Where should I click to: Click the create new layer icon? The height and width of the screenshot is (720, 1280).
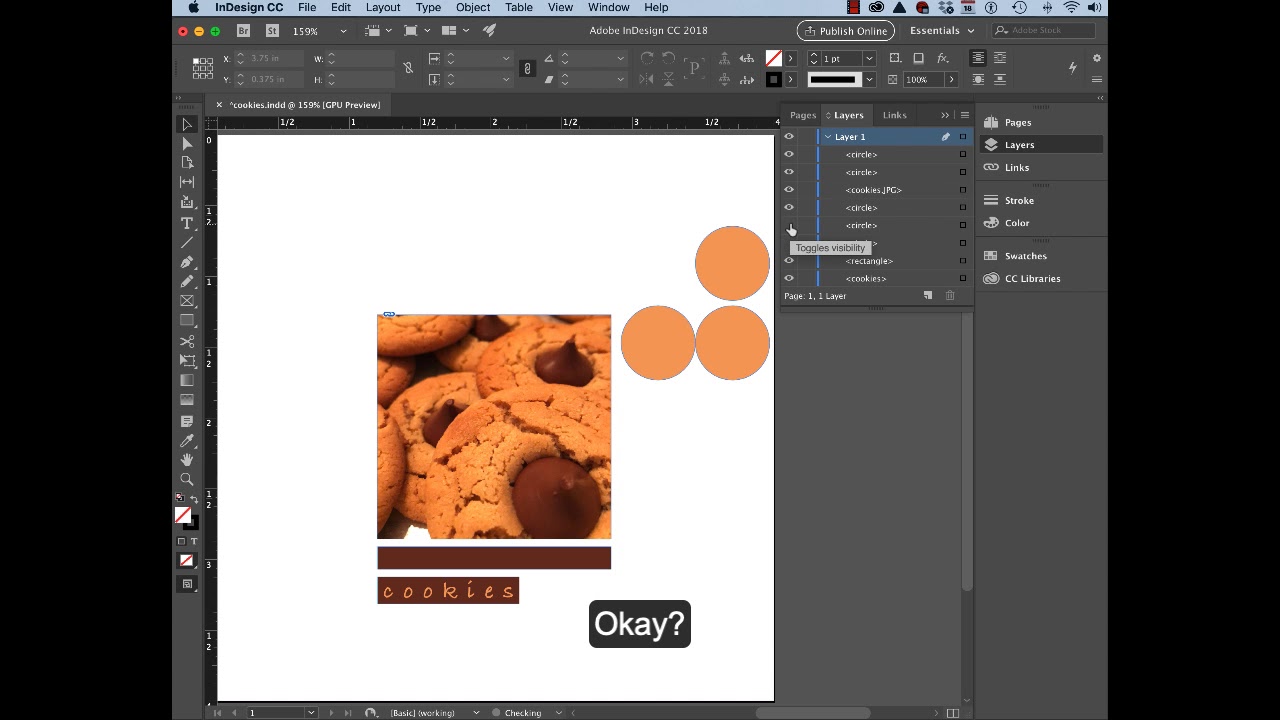click(928, 296)
